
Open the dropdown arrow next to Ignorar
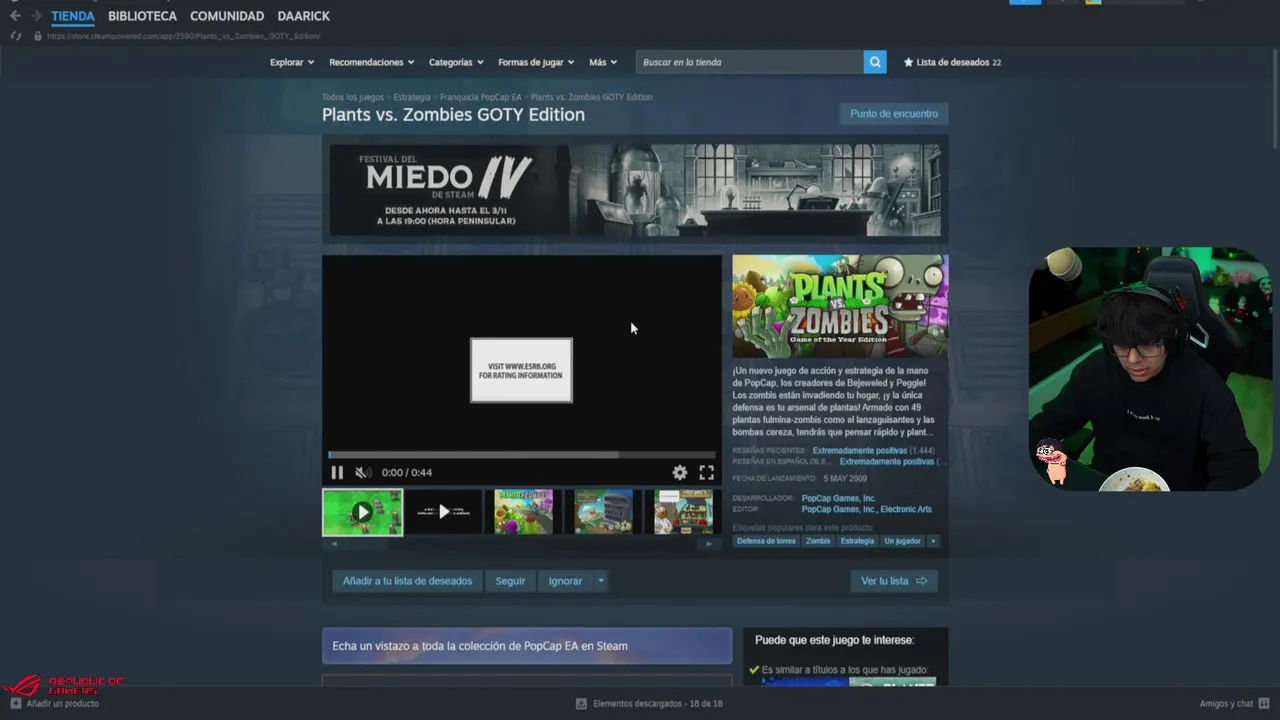click(601, 581)
